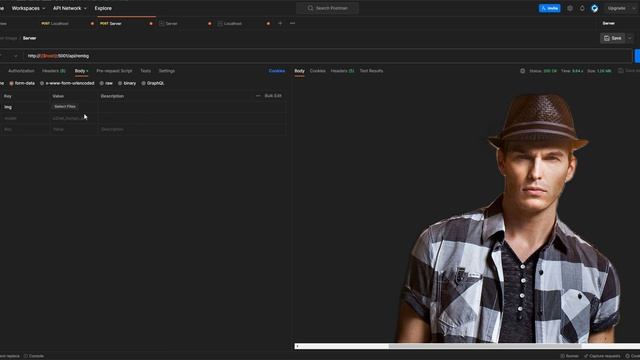
Task: Open the tab options ellipsis menu
Action: [x=292, y=23]
